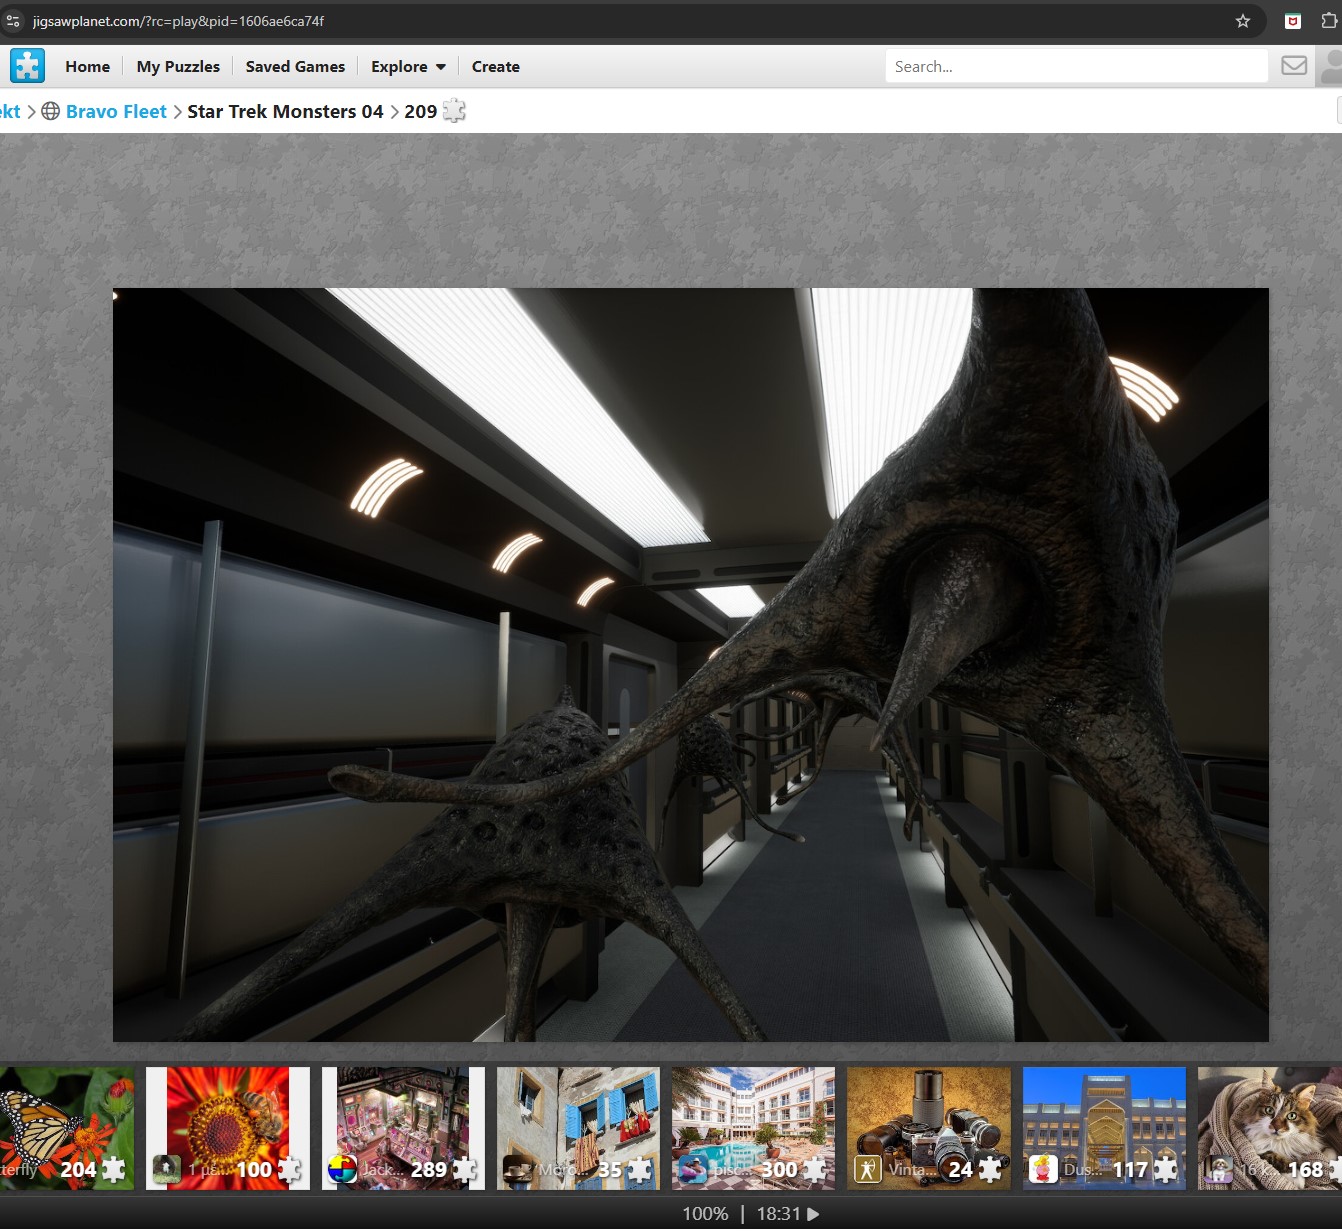The width and height of the screenshot is (1342, 1232).
Task: Open the Home page
Action: [88, 67]
